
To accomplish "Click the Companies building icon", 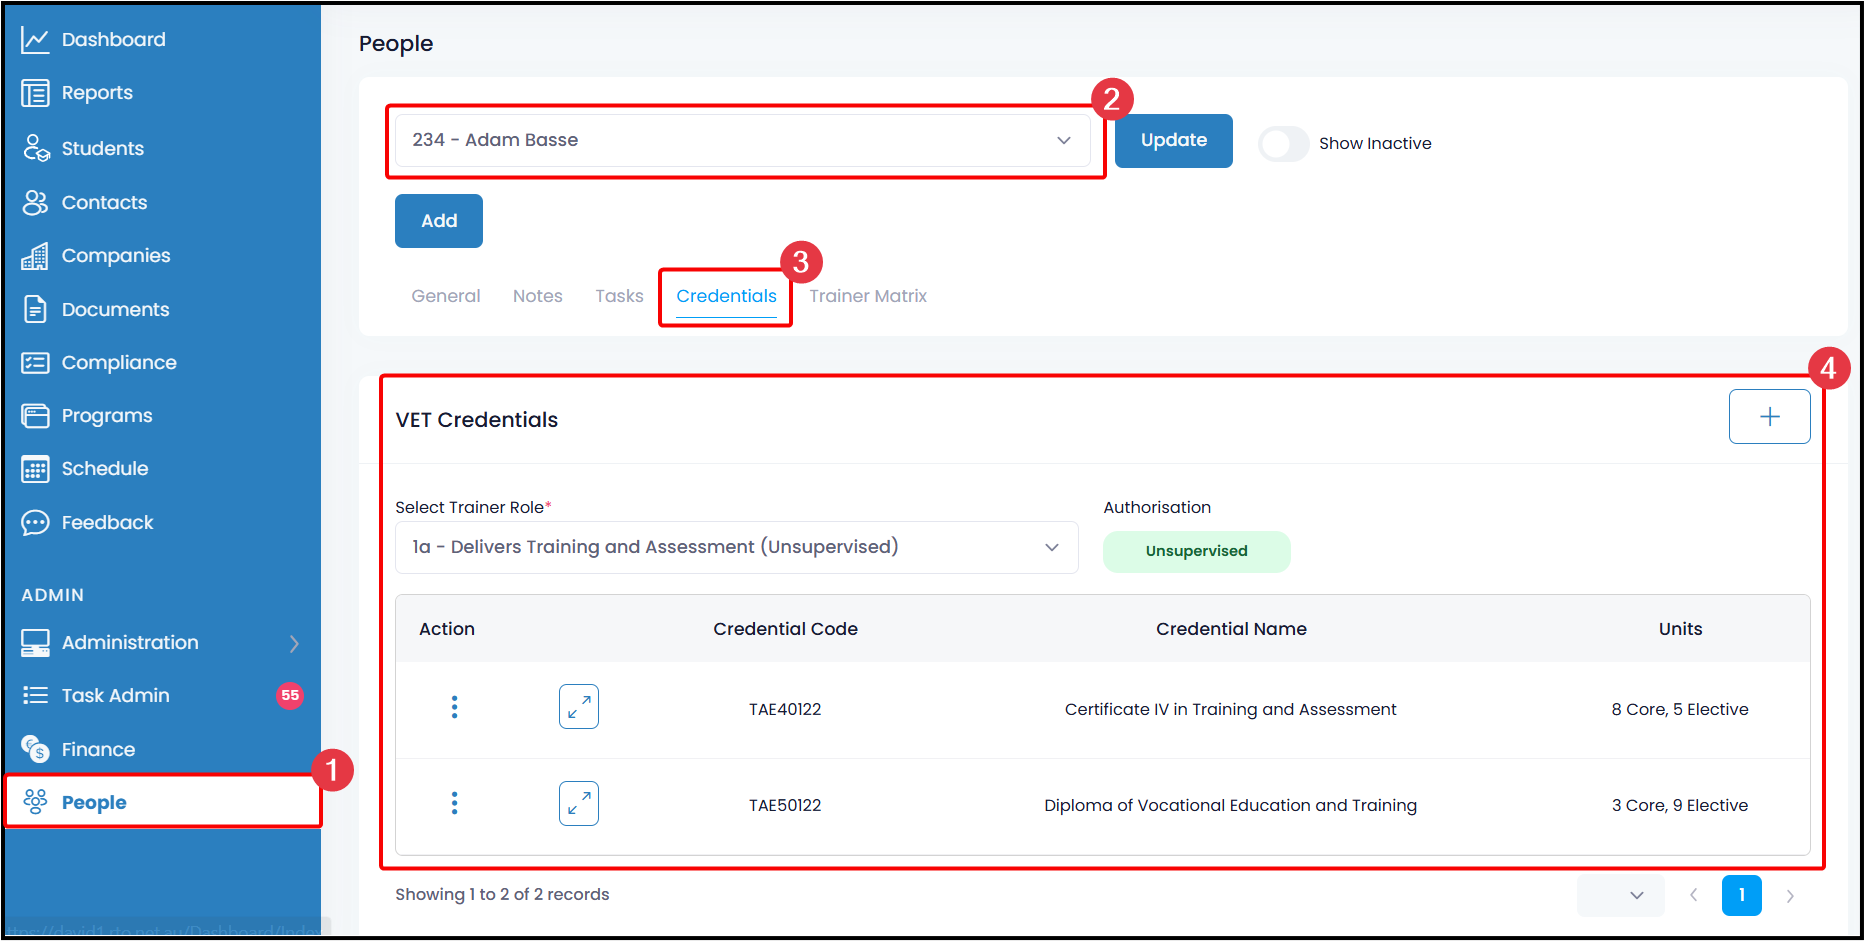I will pyautogui.click(x=35, y=256).
